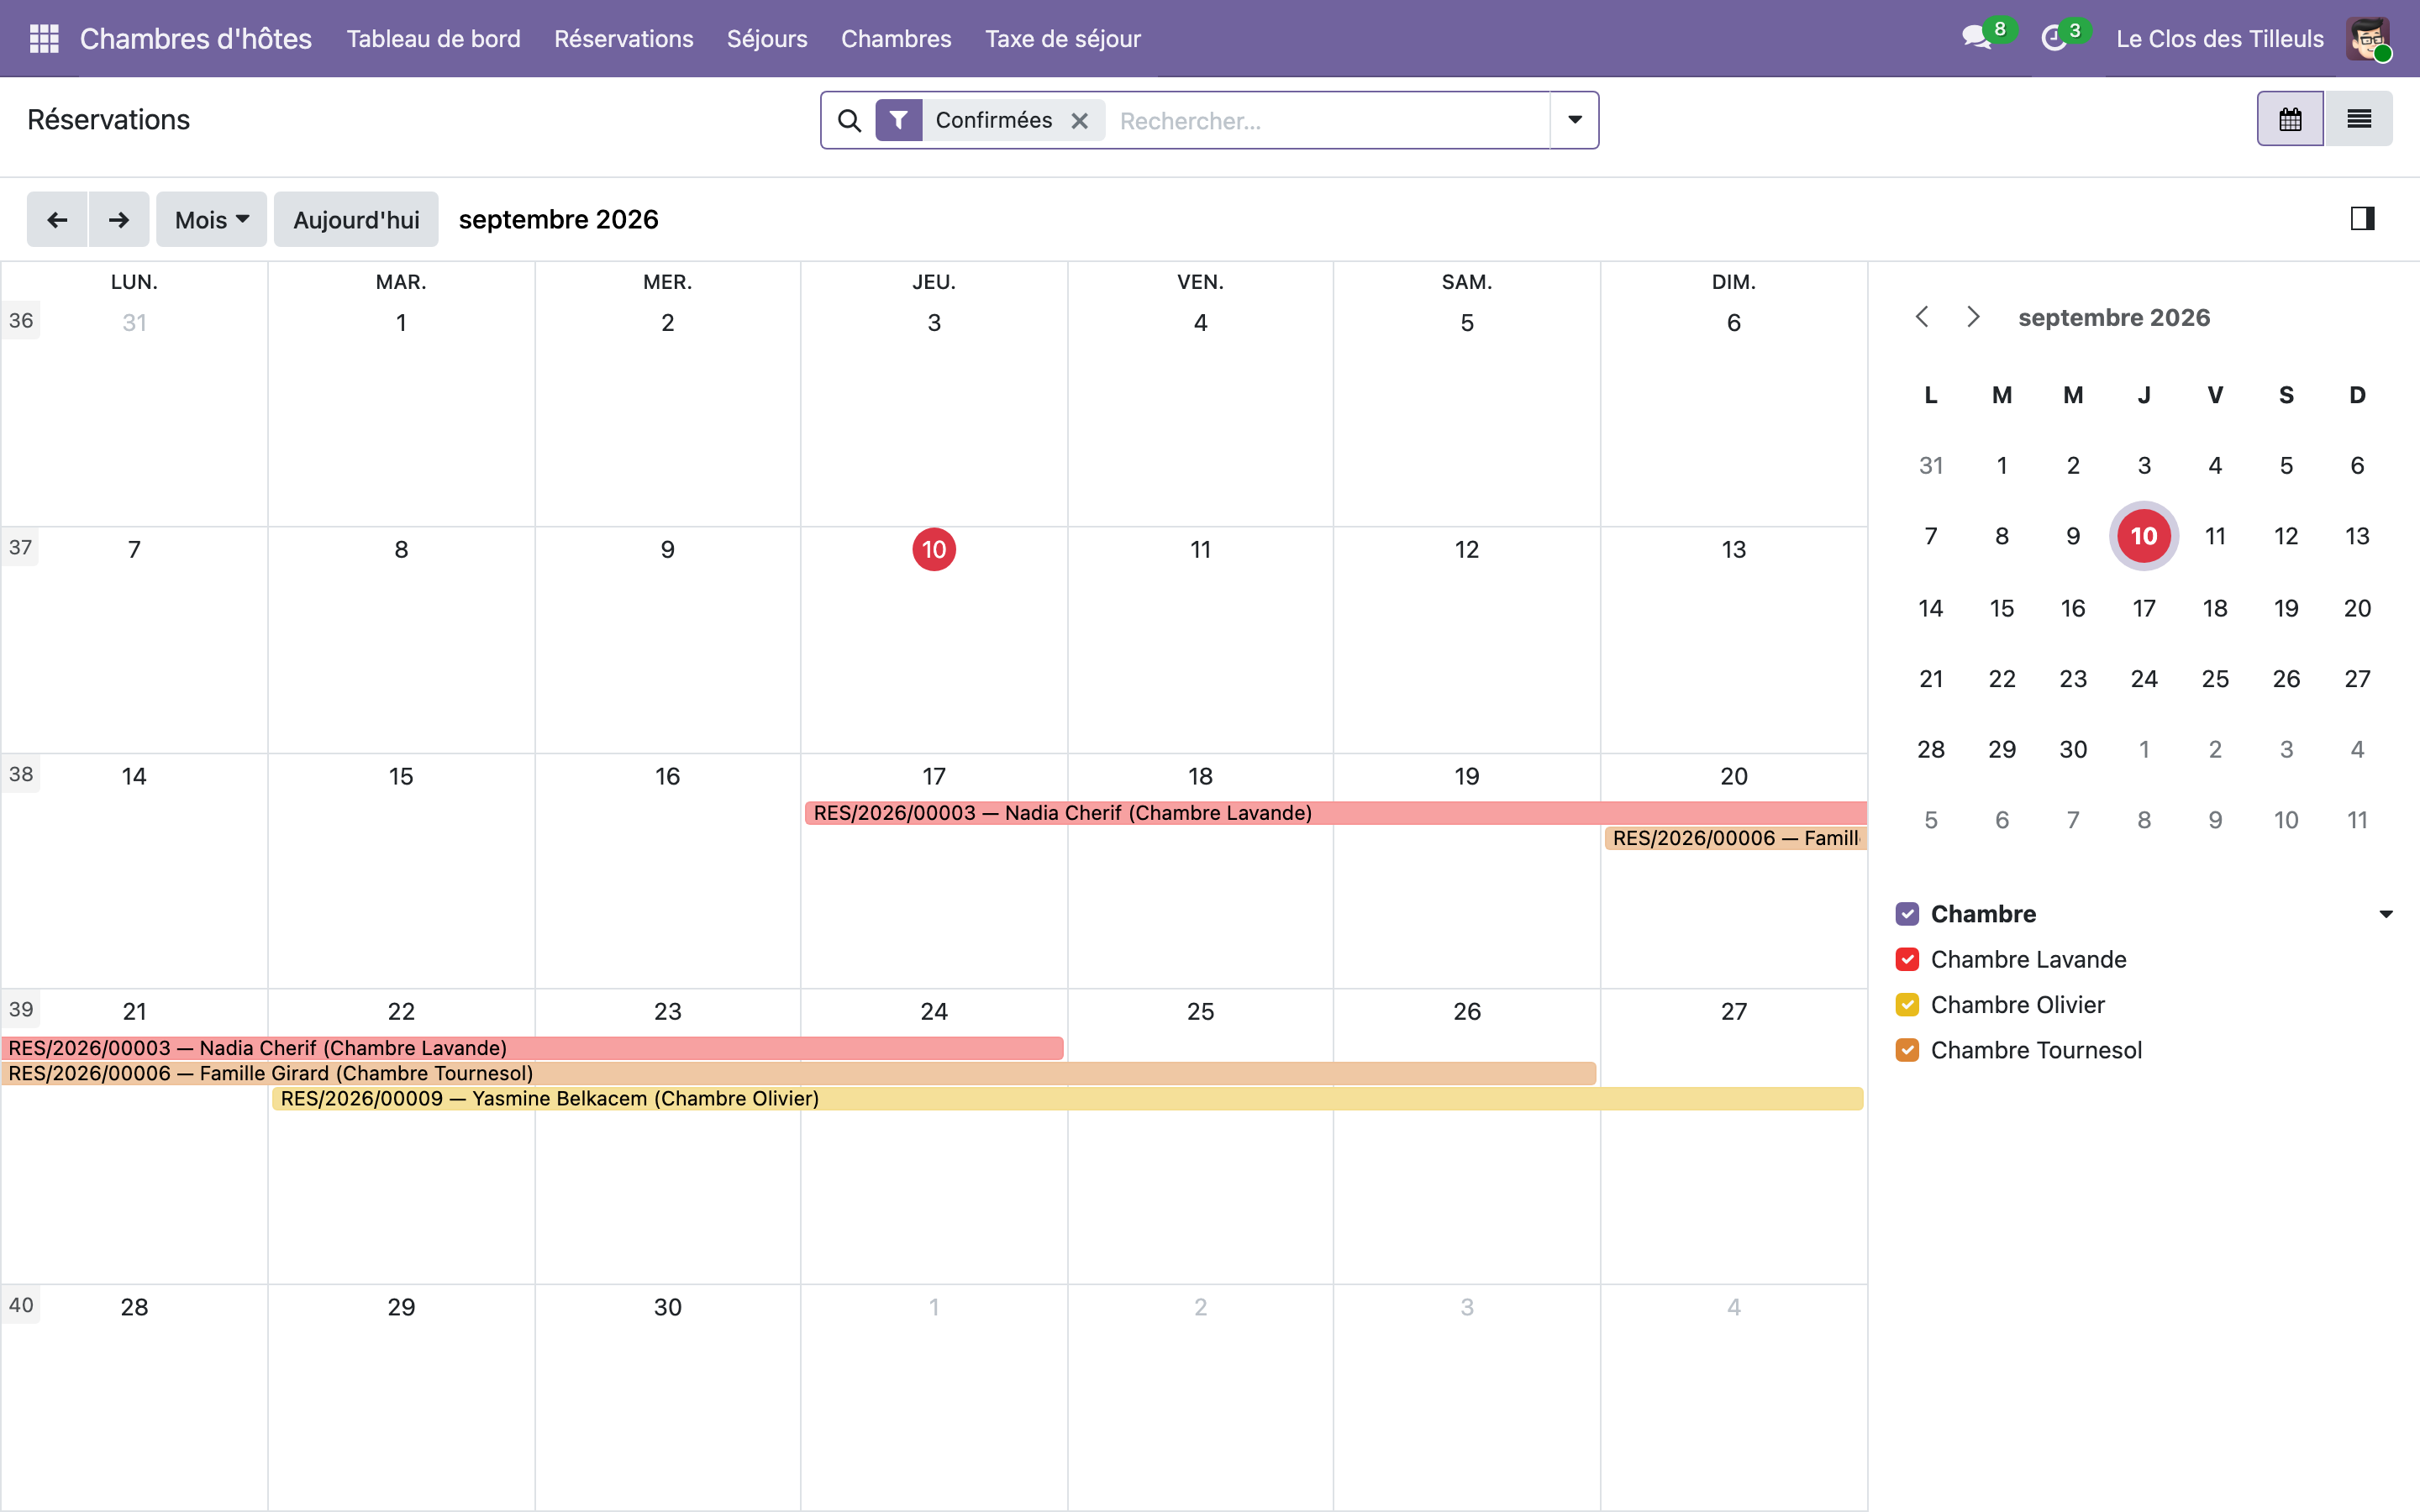2420x1512 pixels.
Task: Click day 12 in main calendar
Action: (x=1466, y=549)
